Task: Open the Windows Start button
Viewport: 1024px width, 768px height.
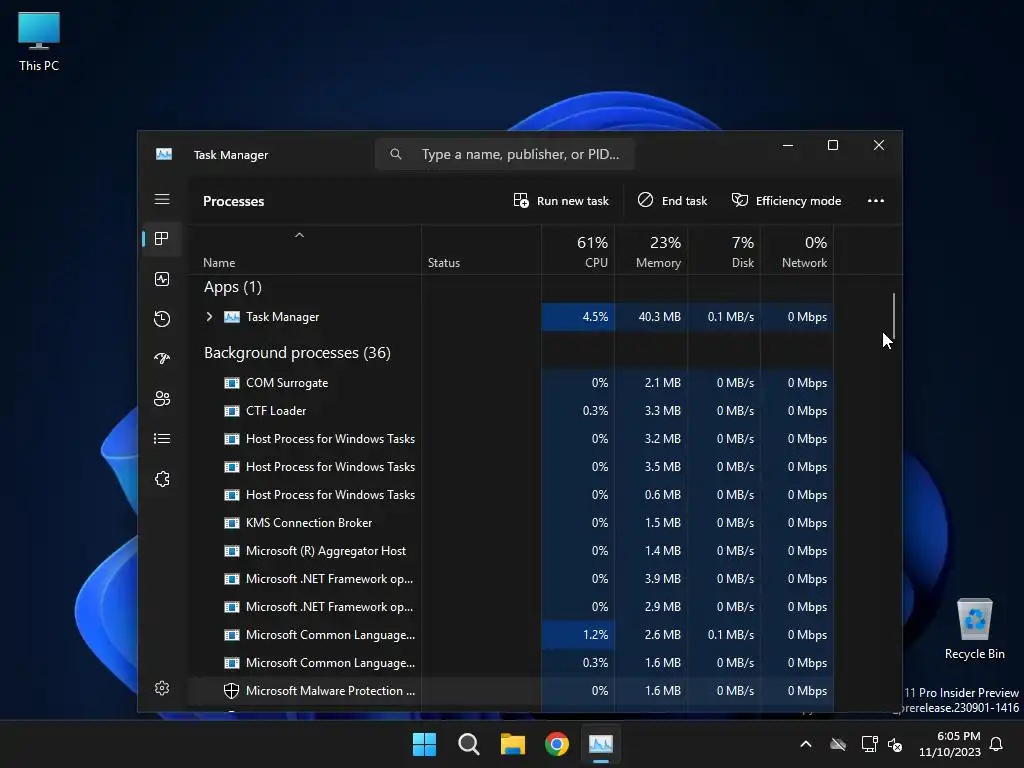Action: click(x=424, y=744)
